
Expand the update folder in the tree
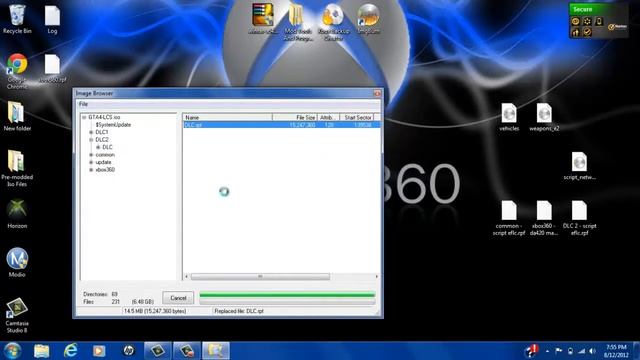[x=91, y=162]
